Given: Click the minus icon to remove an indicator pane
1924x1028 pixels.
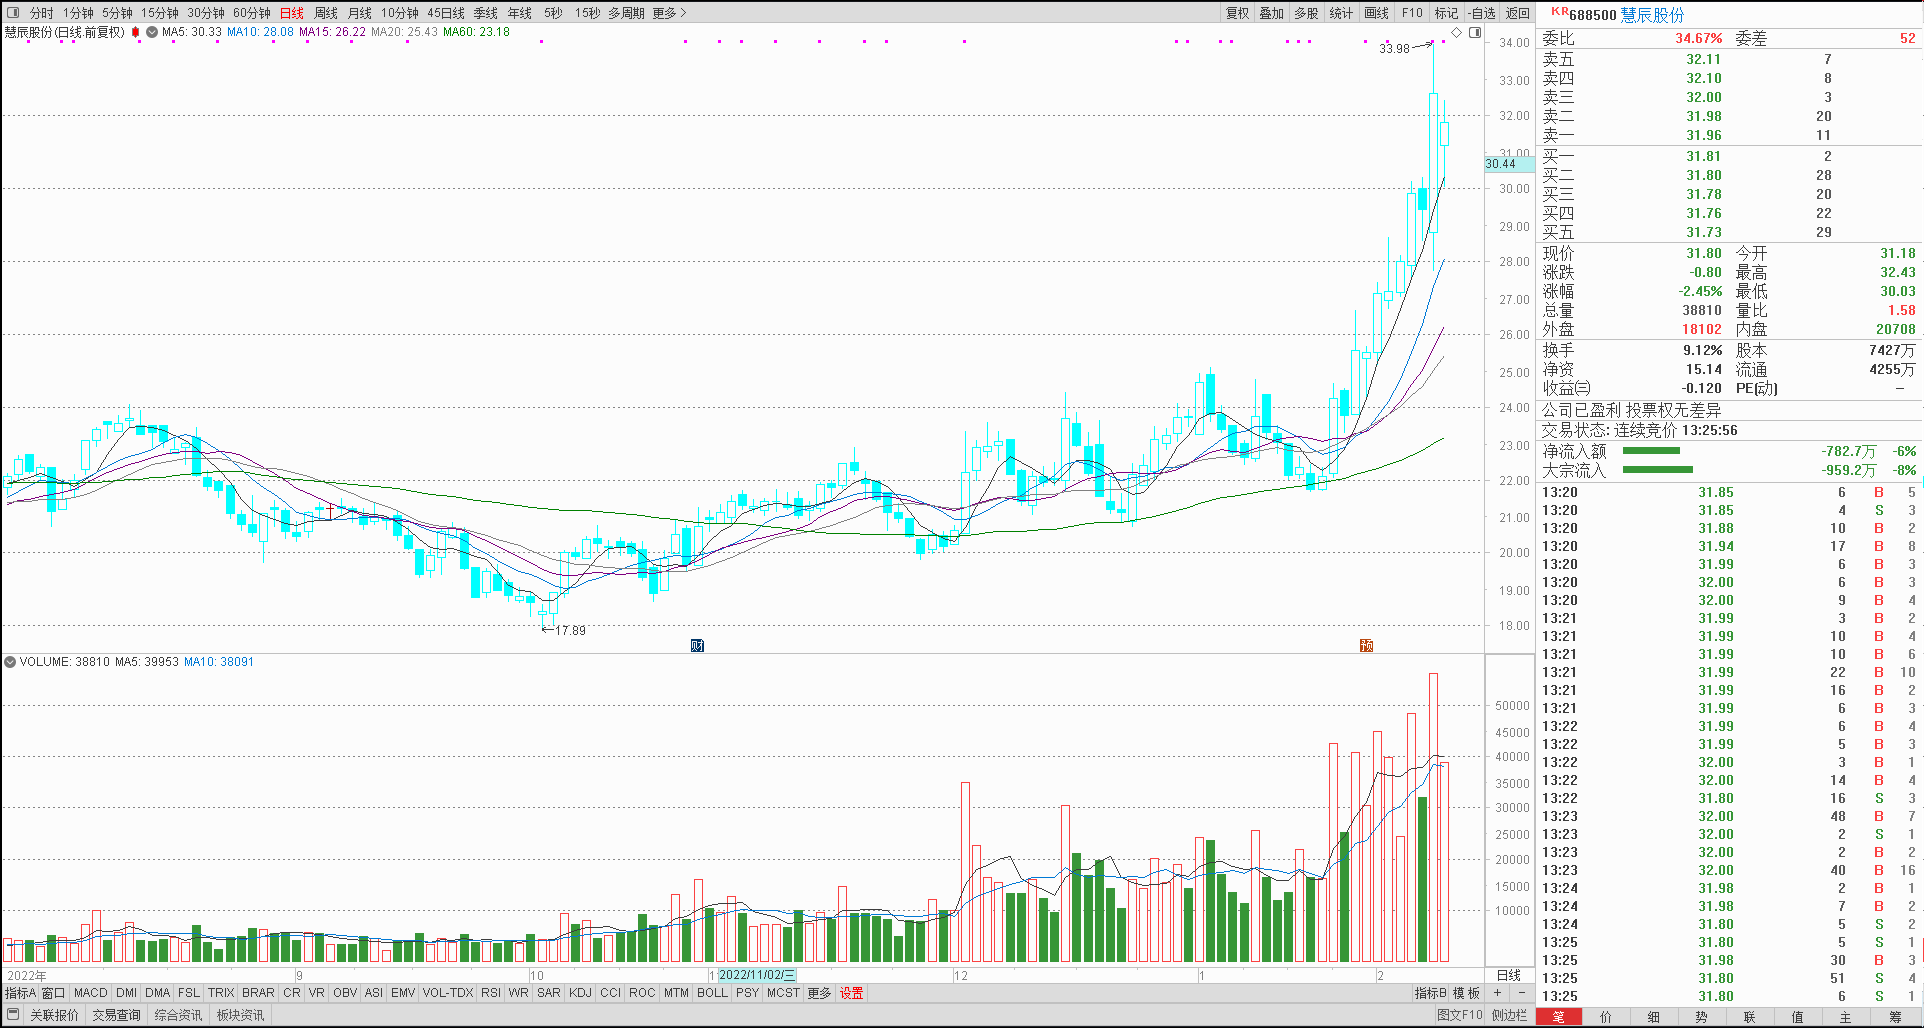Looking at the screenshot, I should tap(1522, 993).
